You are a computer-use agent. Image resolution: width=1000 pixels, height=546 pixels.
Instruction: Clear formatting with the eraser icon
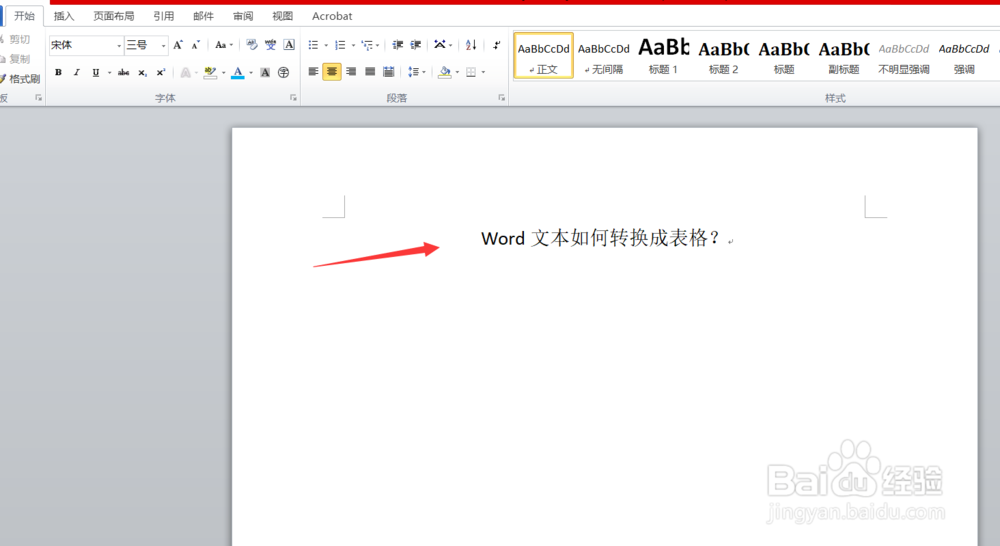(252, 45)
